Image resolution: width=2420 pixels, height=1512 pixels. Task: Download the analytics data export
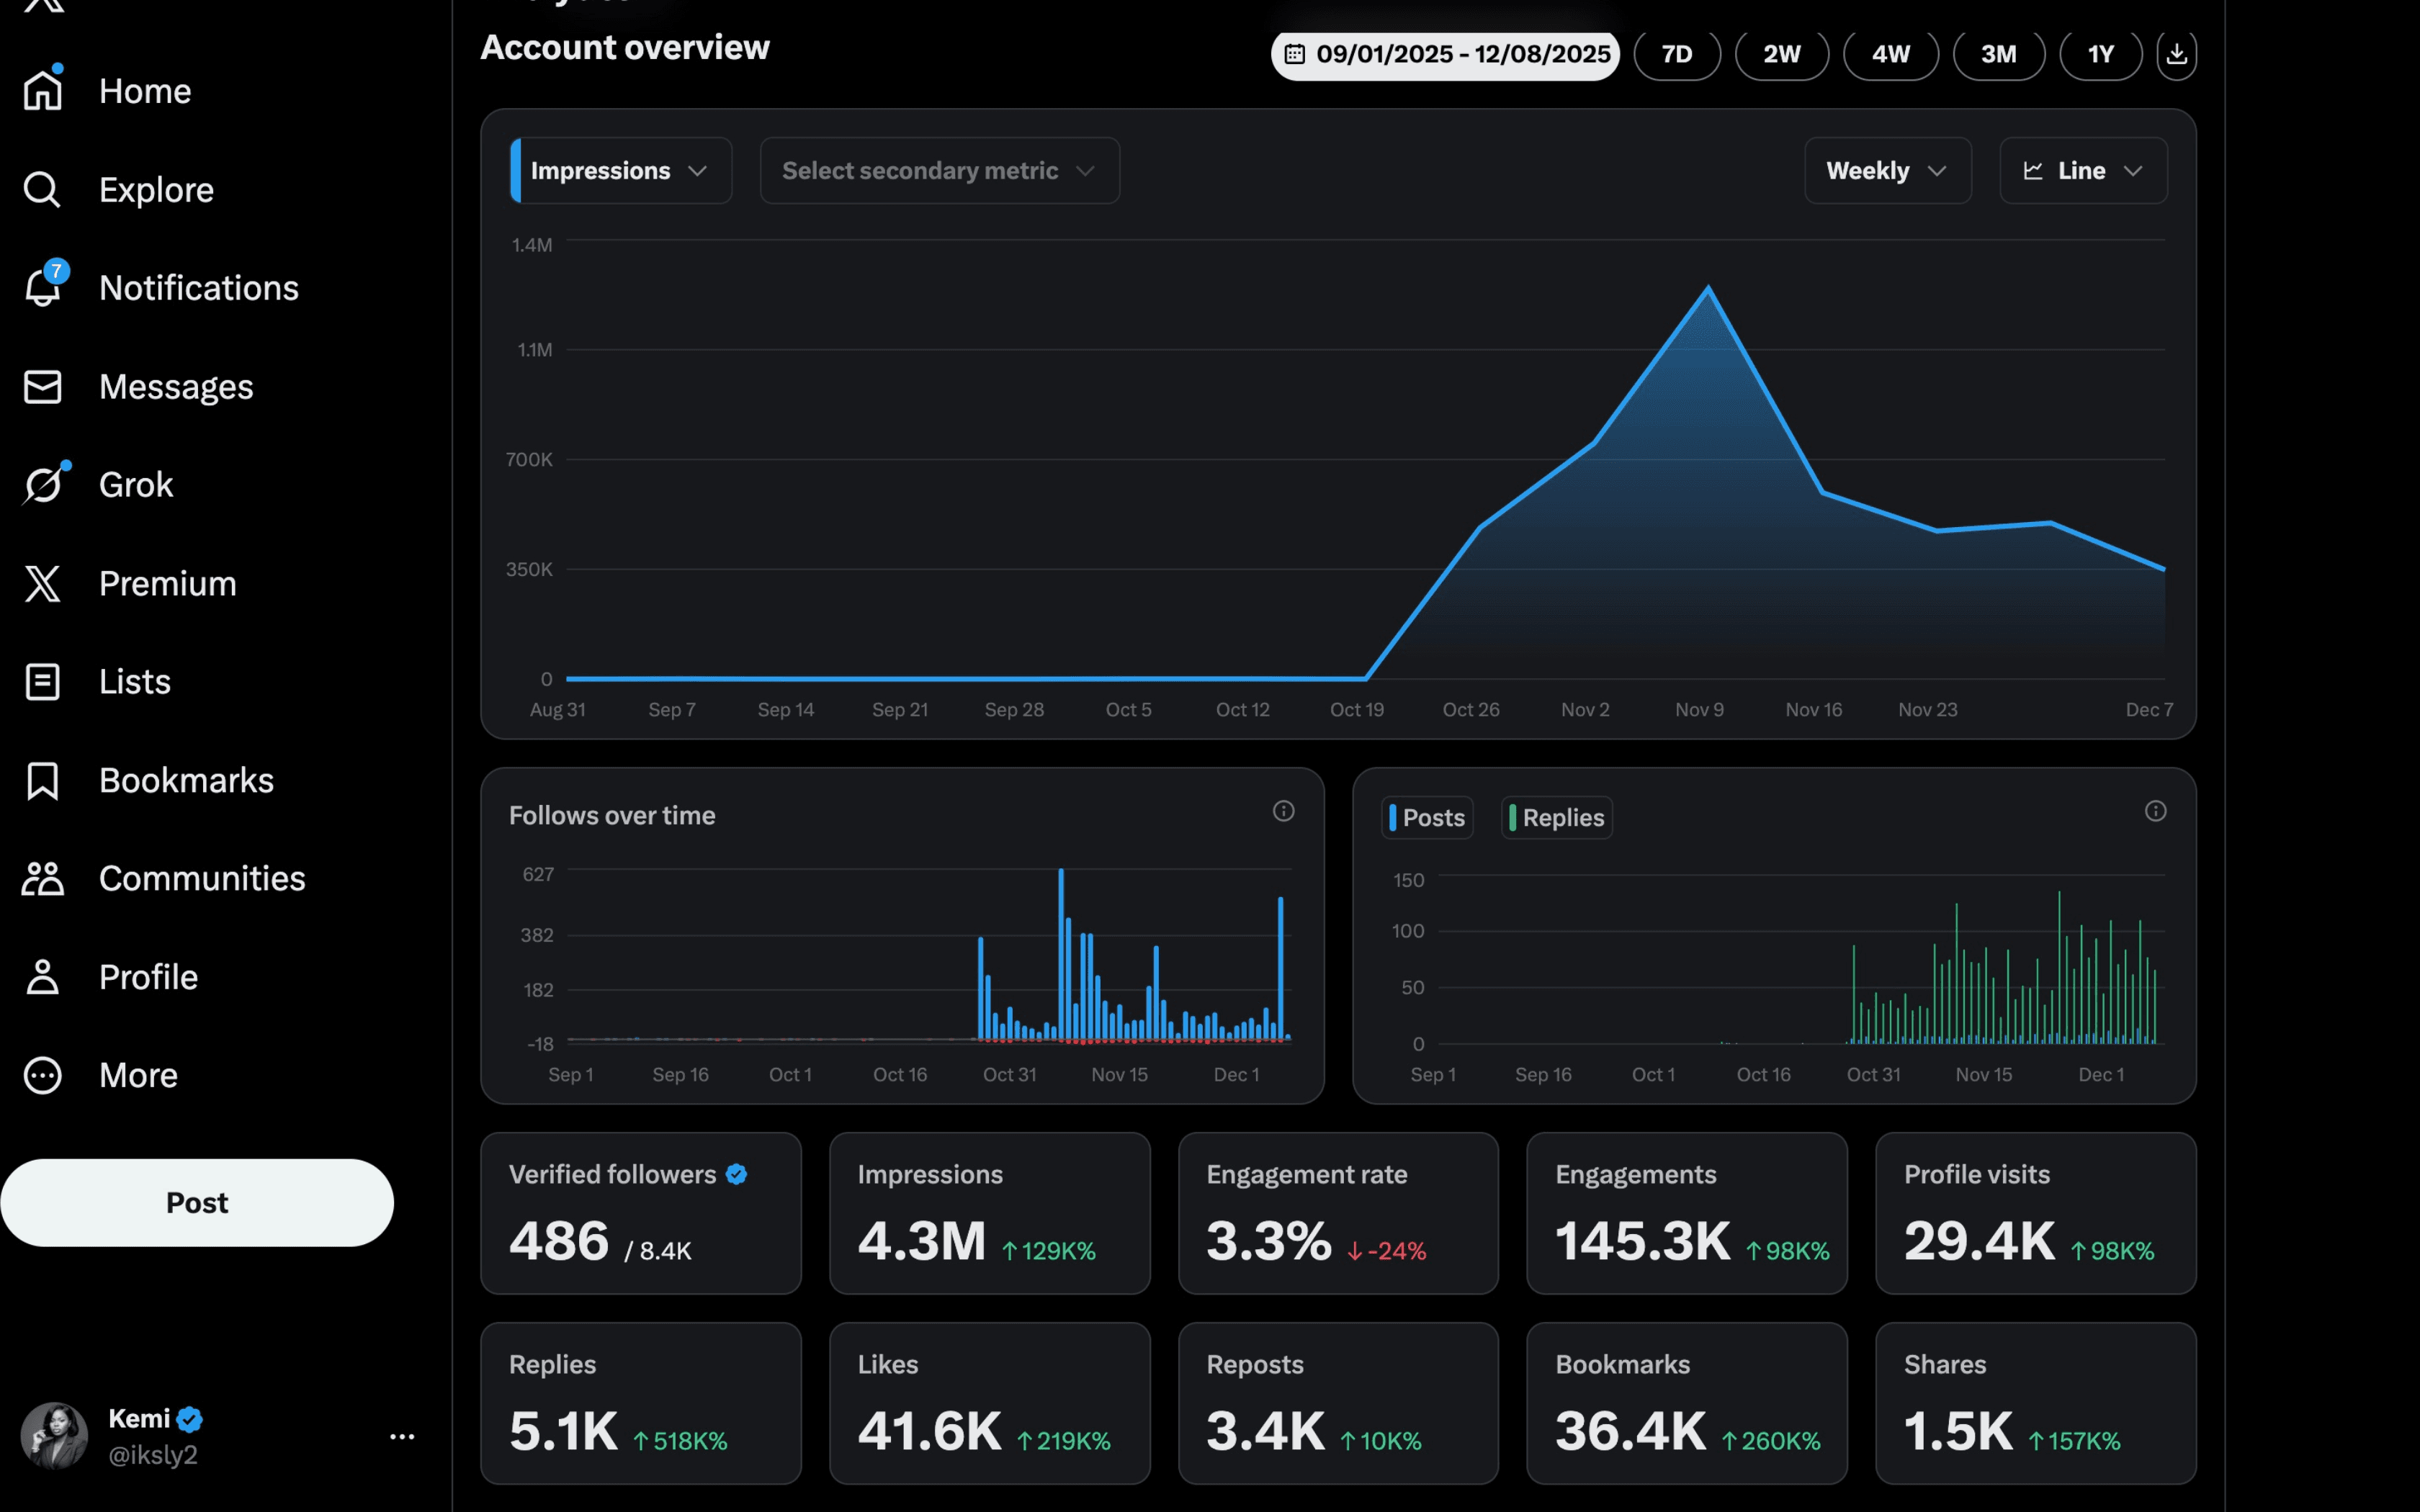pos(2177,54)
